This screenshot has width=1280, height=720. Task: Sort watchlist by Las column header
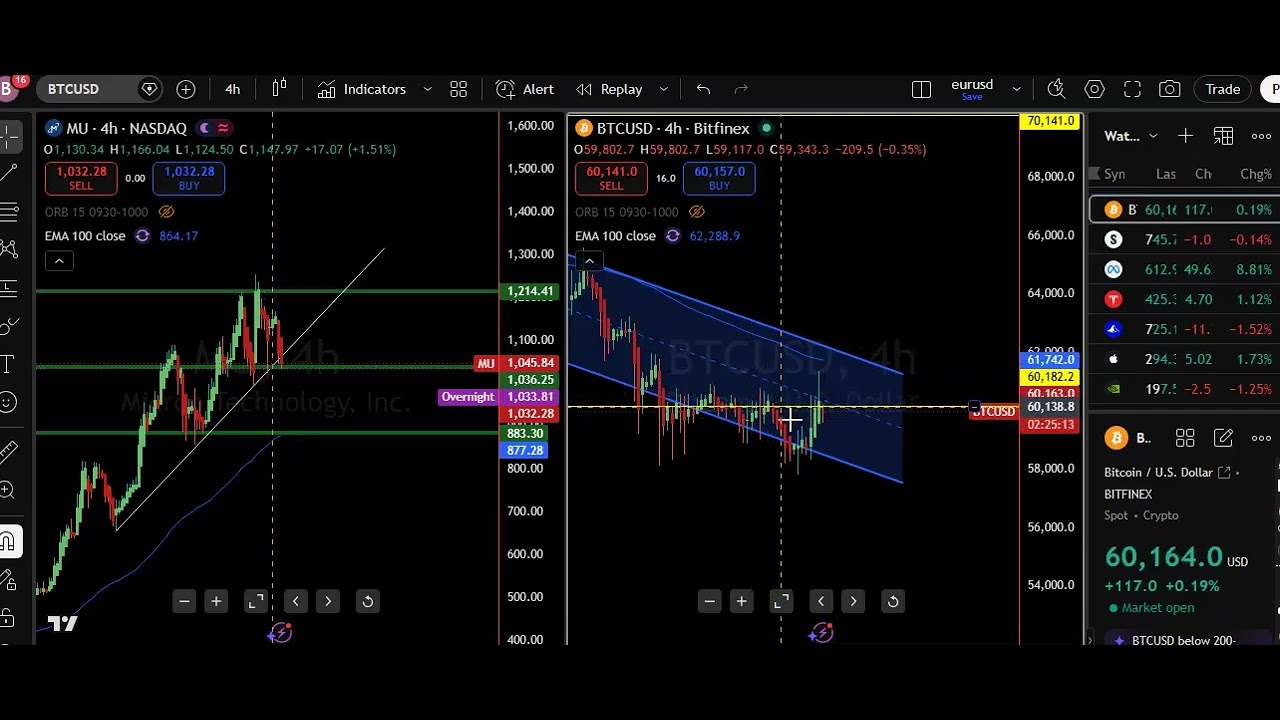[x=1166, y=174]
